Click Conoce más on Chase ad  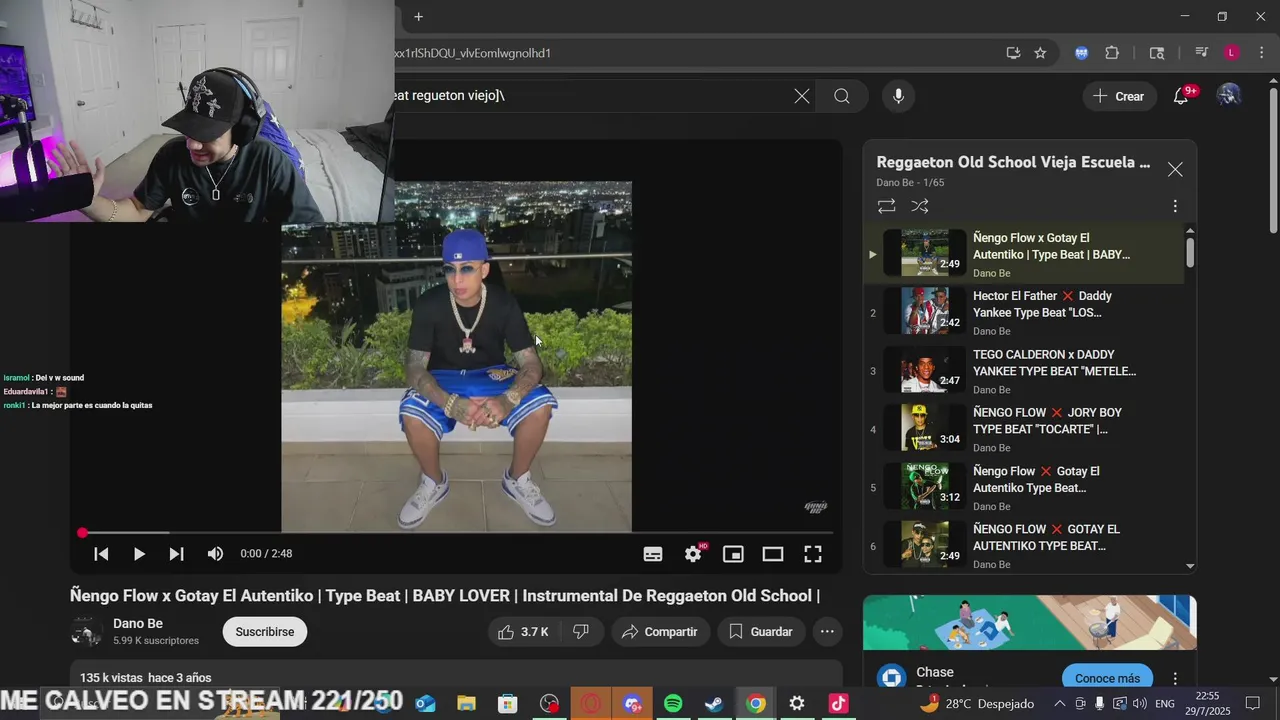coord(1107,678)
